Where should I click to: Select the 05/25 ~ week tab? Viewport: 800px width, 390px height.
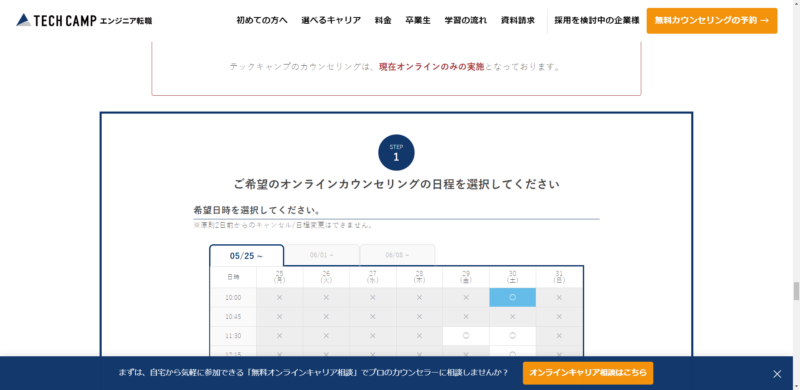click(246, 256)
